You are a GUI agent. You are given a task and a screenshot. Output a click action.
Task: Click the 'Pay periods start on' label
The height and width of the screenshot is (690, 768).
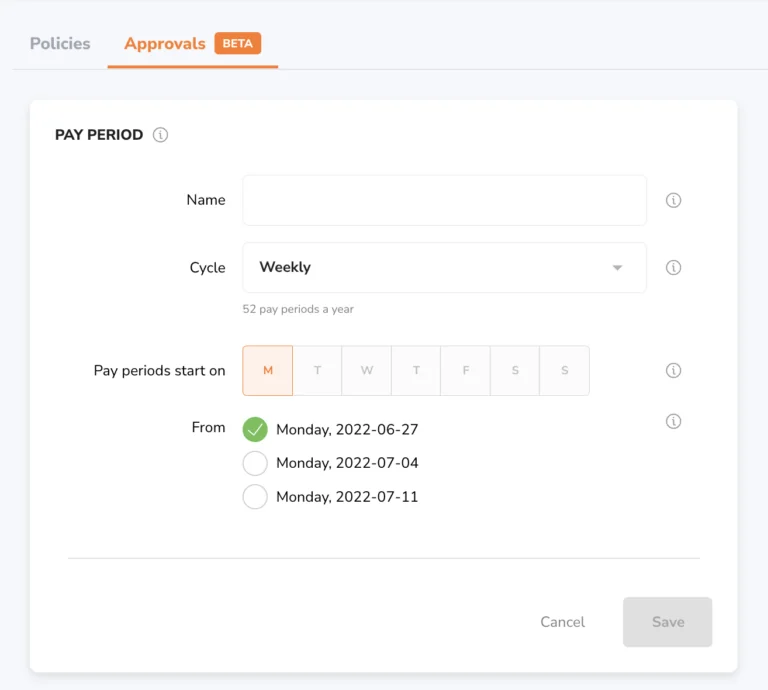click(160, 371)
